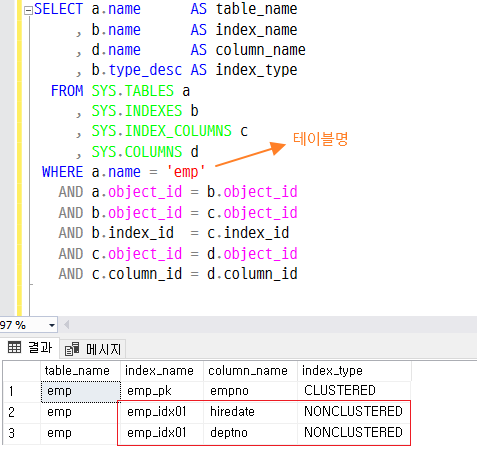Viewport: 477px width, 452px height.
Task: Click b.index_id in the join condition
Action: click(x=133, y=233)
